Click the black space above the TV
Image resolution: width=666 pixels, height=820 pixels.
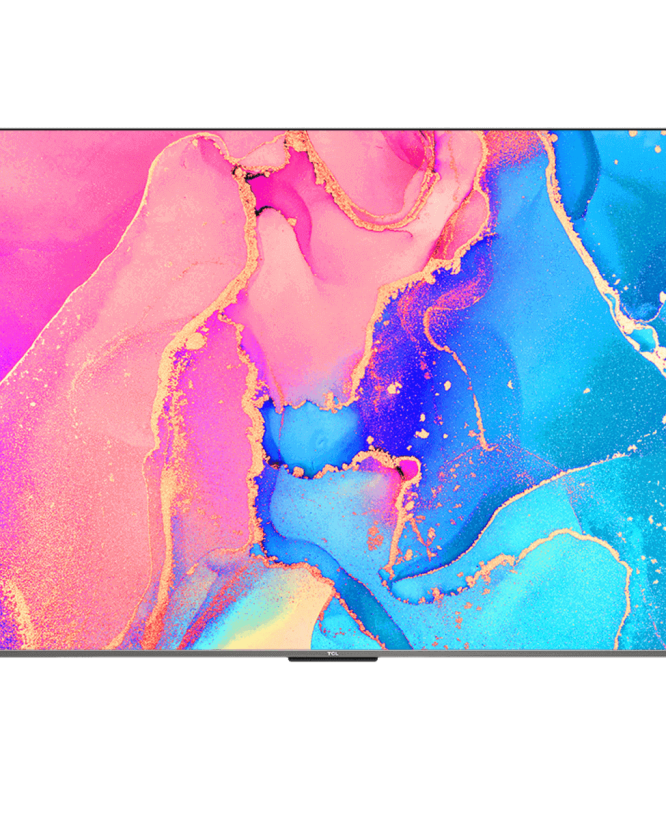point(333,60)
